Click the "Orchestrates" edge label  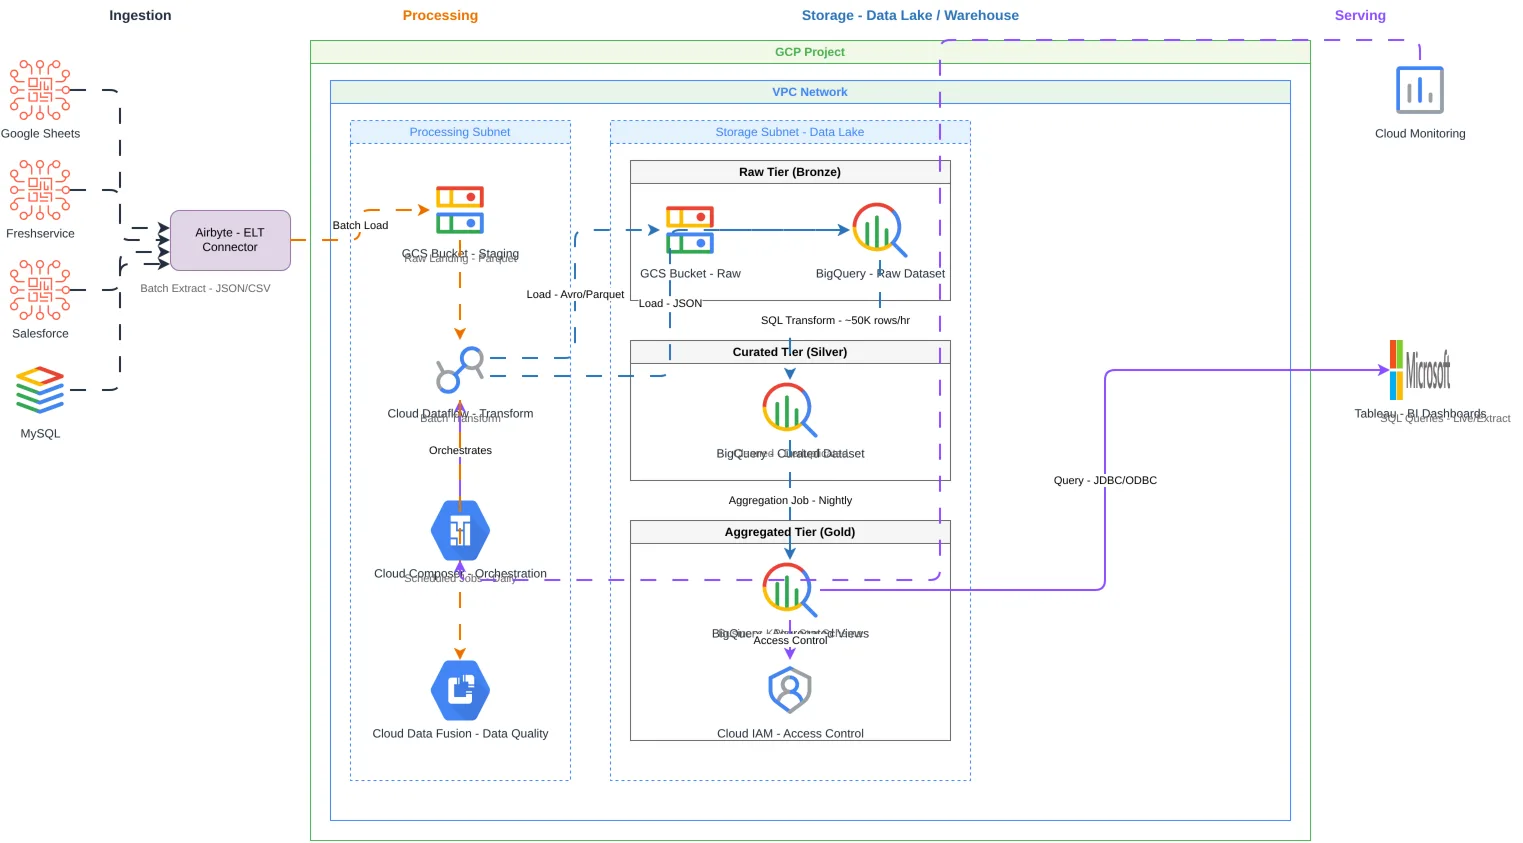[x=460, y=450]
